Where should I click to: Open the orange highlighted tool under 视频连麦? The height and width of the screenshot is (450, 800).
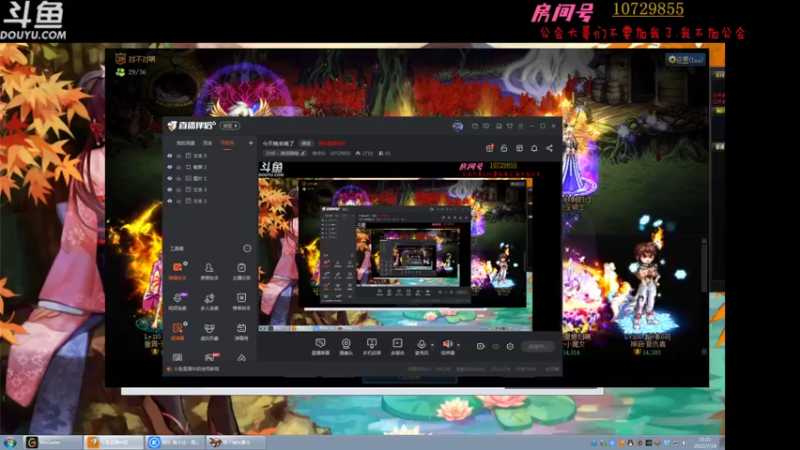click(x=178, y=331)
